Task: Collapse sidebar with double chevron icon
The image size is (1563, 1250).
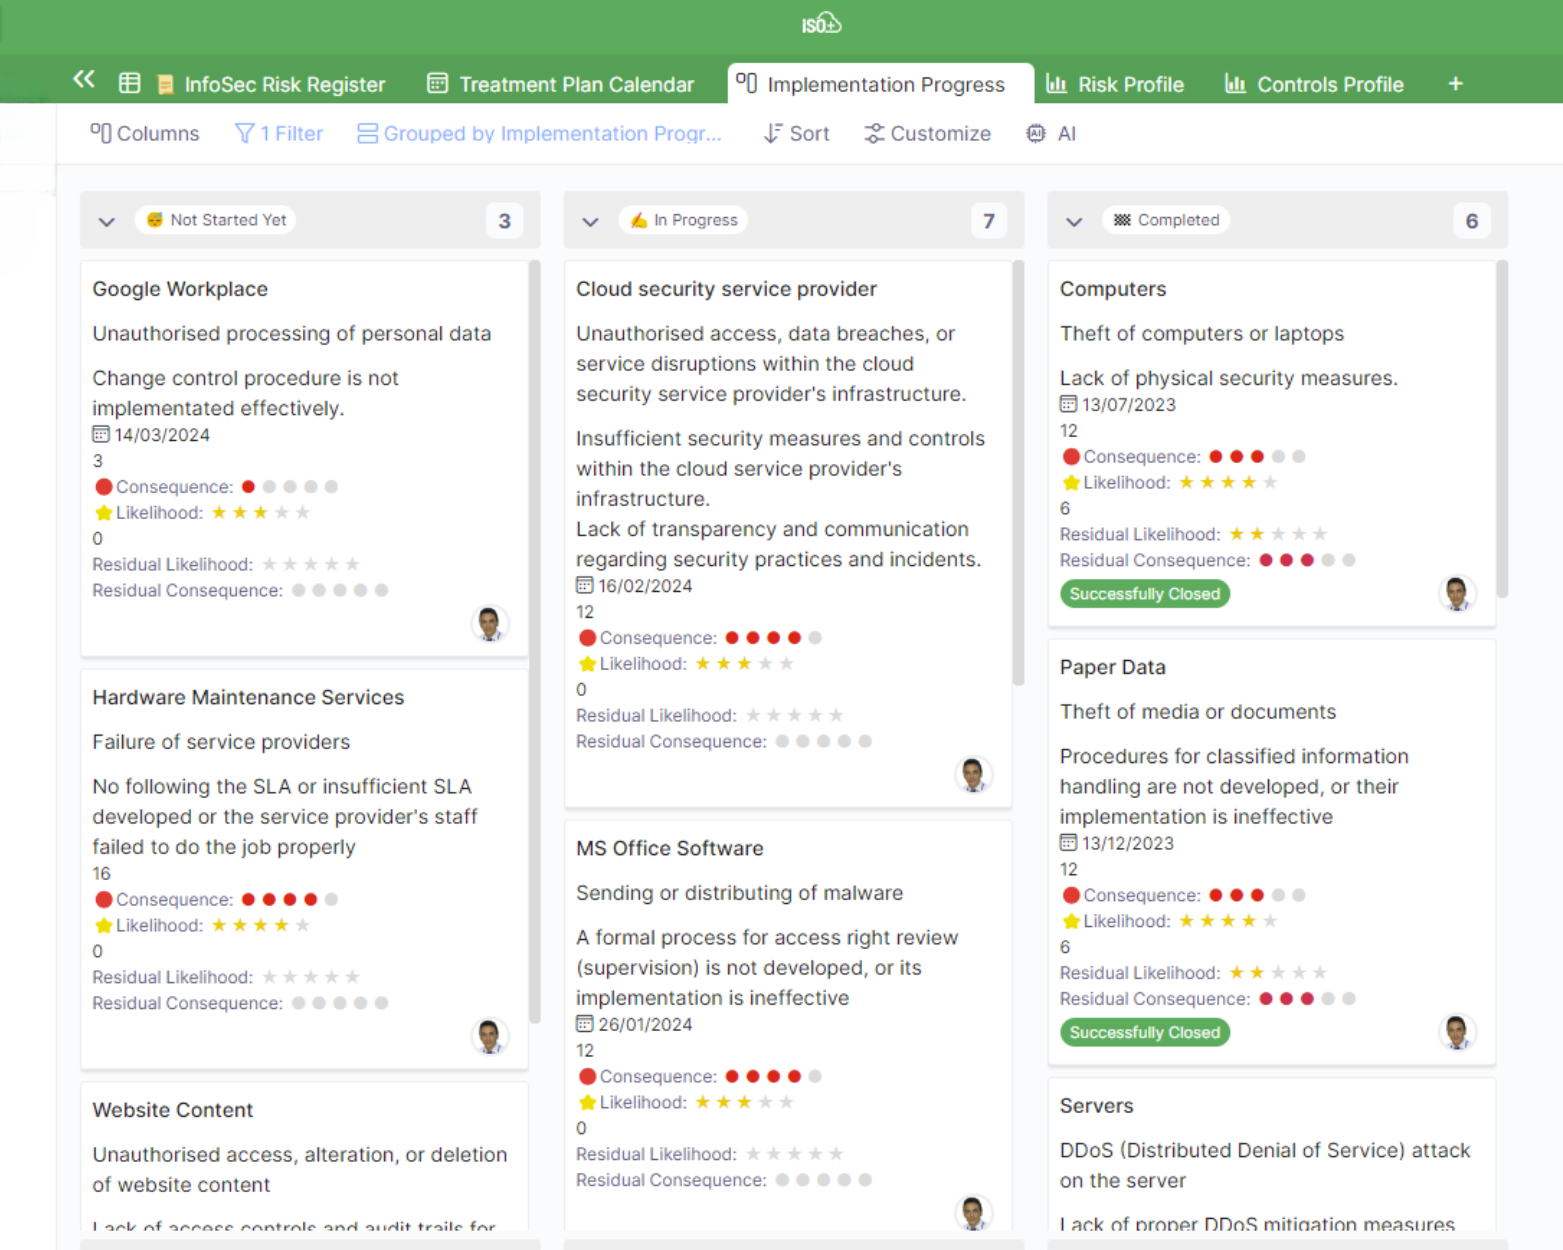Action: pos(84,80)
